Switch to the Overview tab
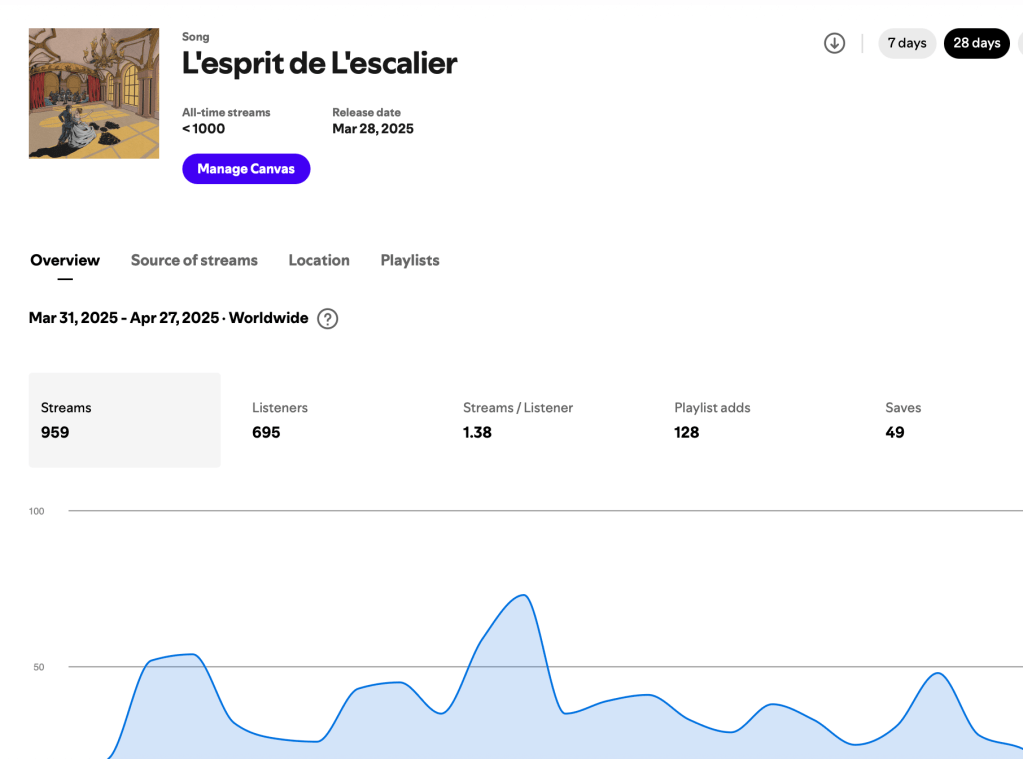This screenshot has width=1023, height=759. [65, 260]
